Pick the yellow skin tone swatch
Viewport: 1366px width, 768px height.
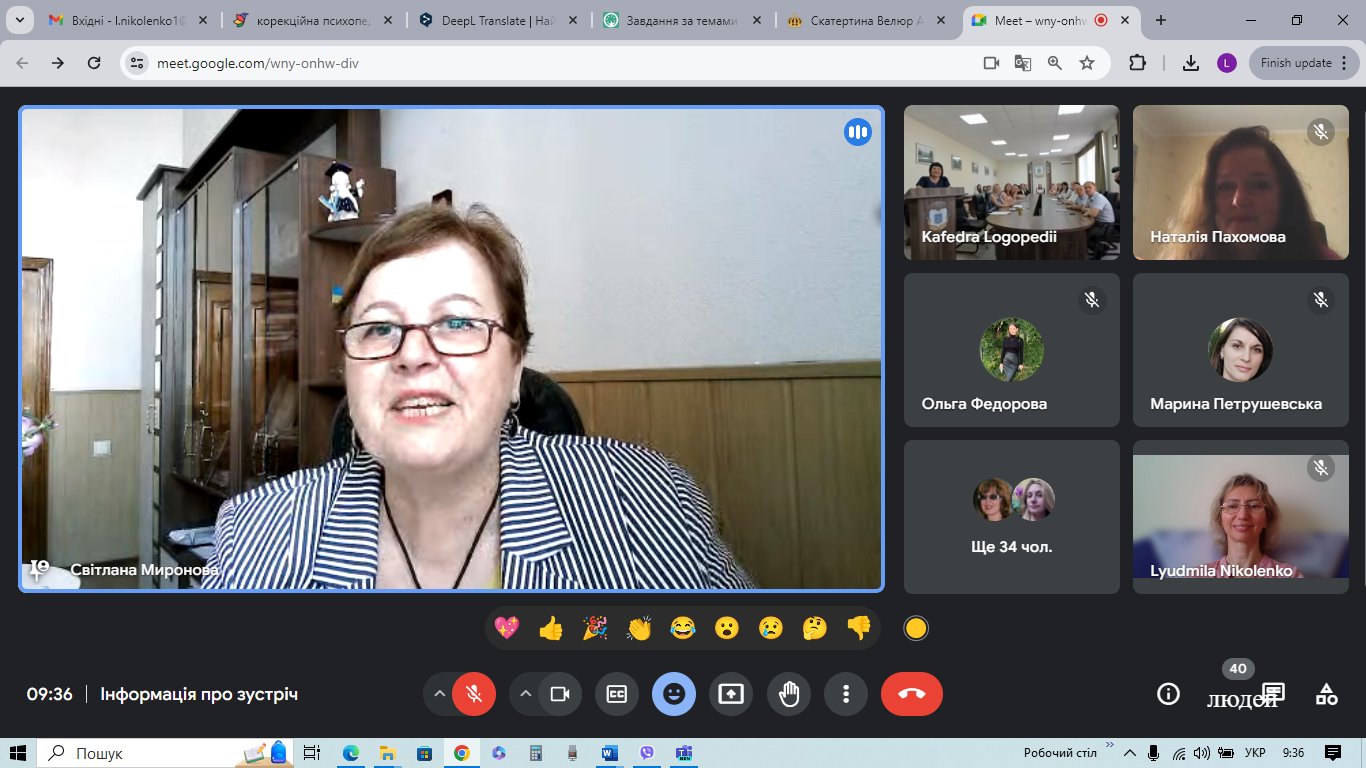tap(916, 628)
